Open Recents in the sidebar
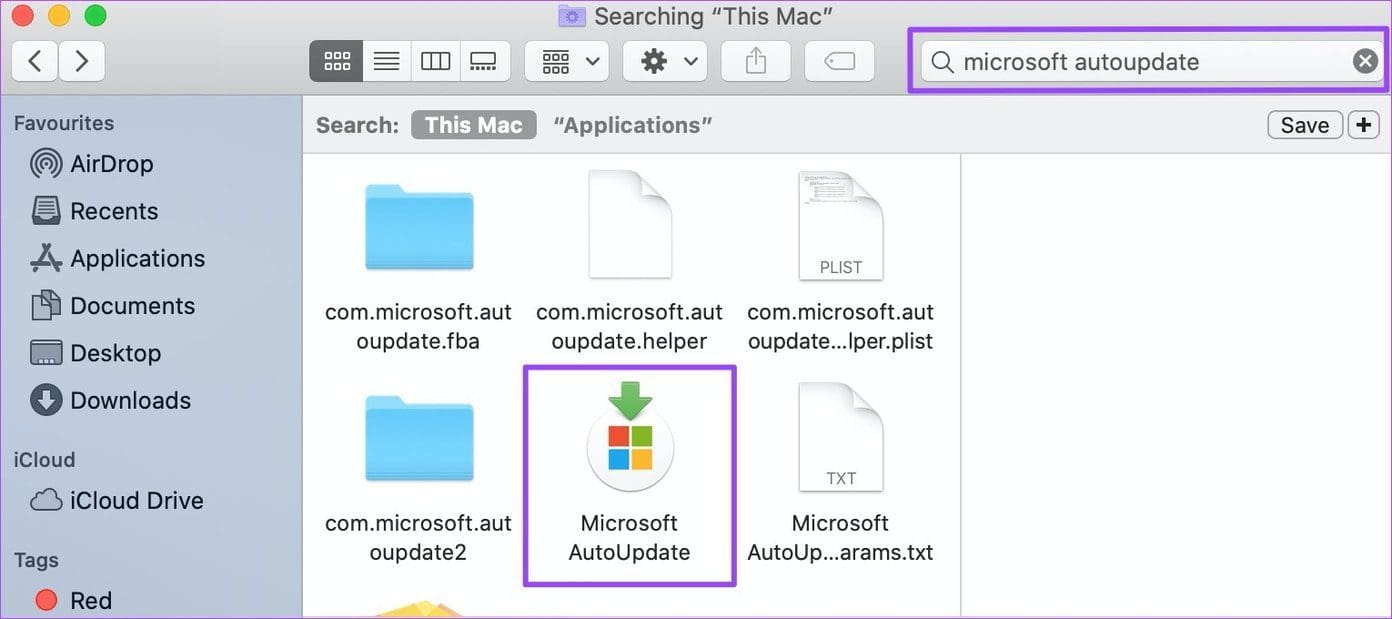Viewport: 1392px width, 619px height. click(x=93, y=211)
